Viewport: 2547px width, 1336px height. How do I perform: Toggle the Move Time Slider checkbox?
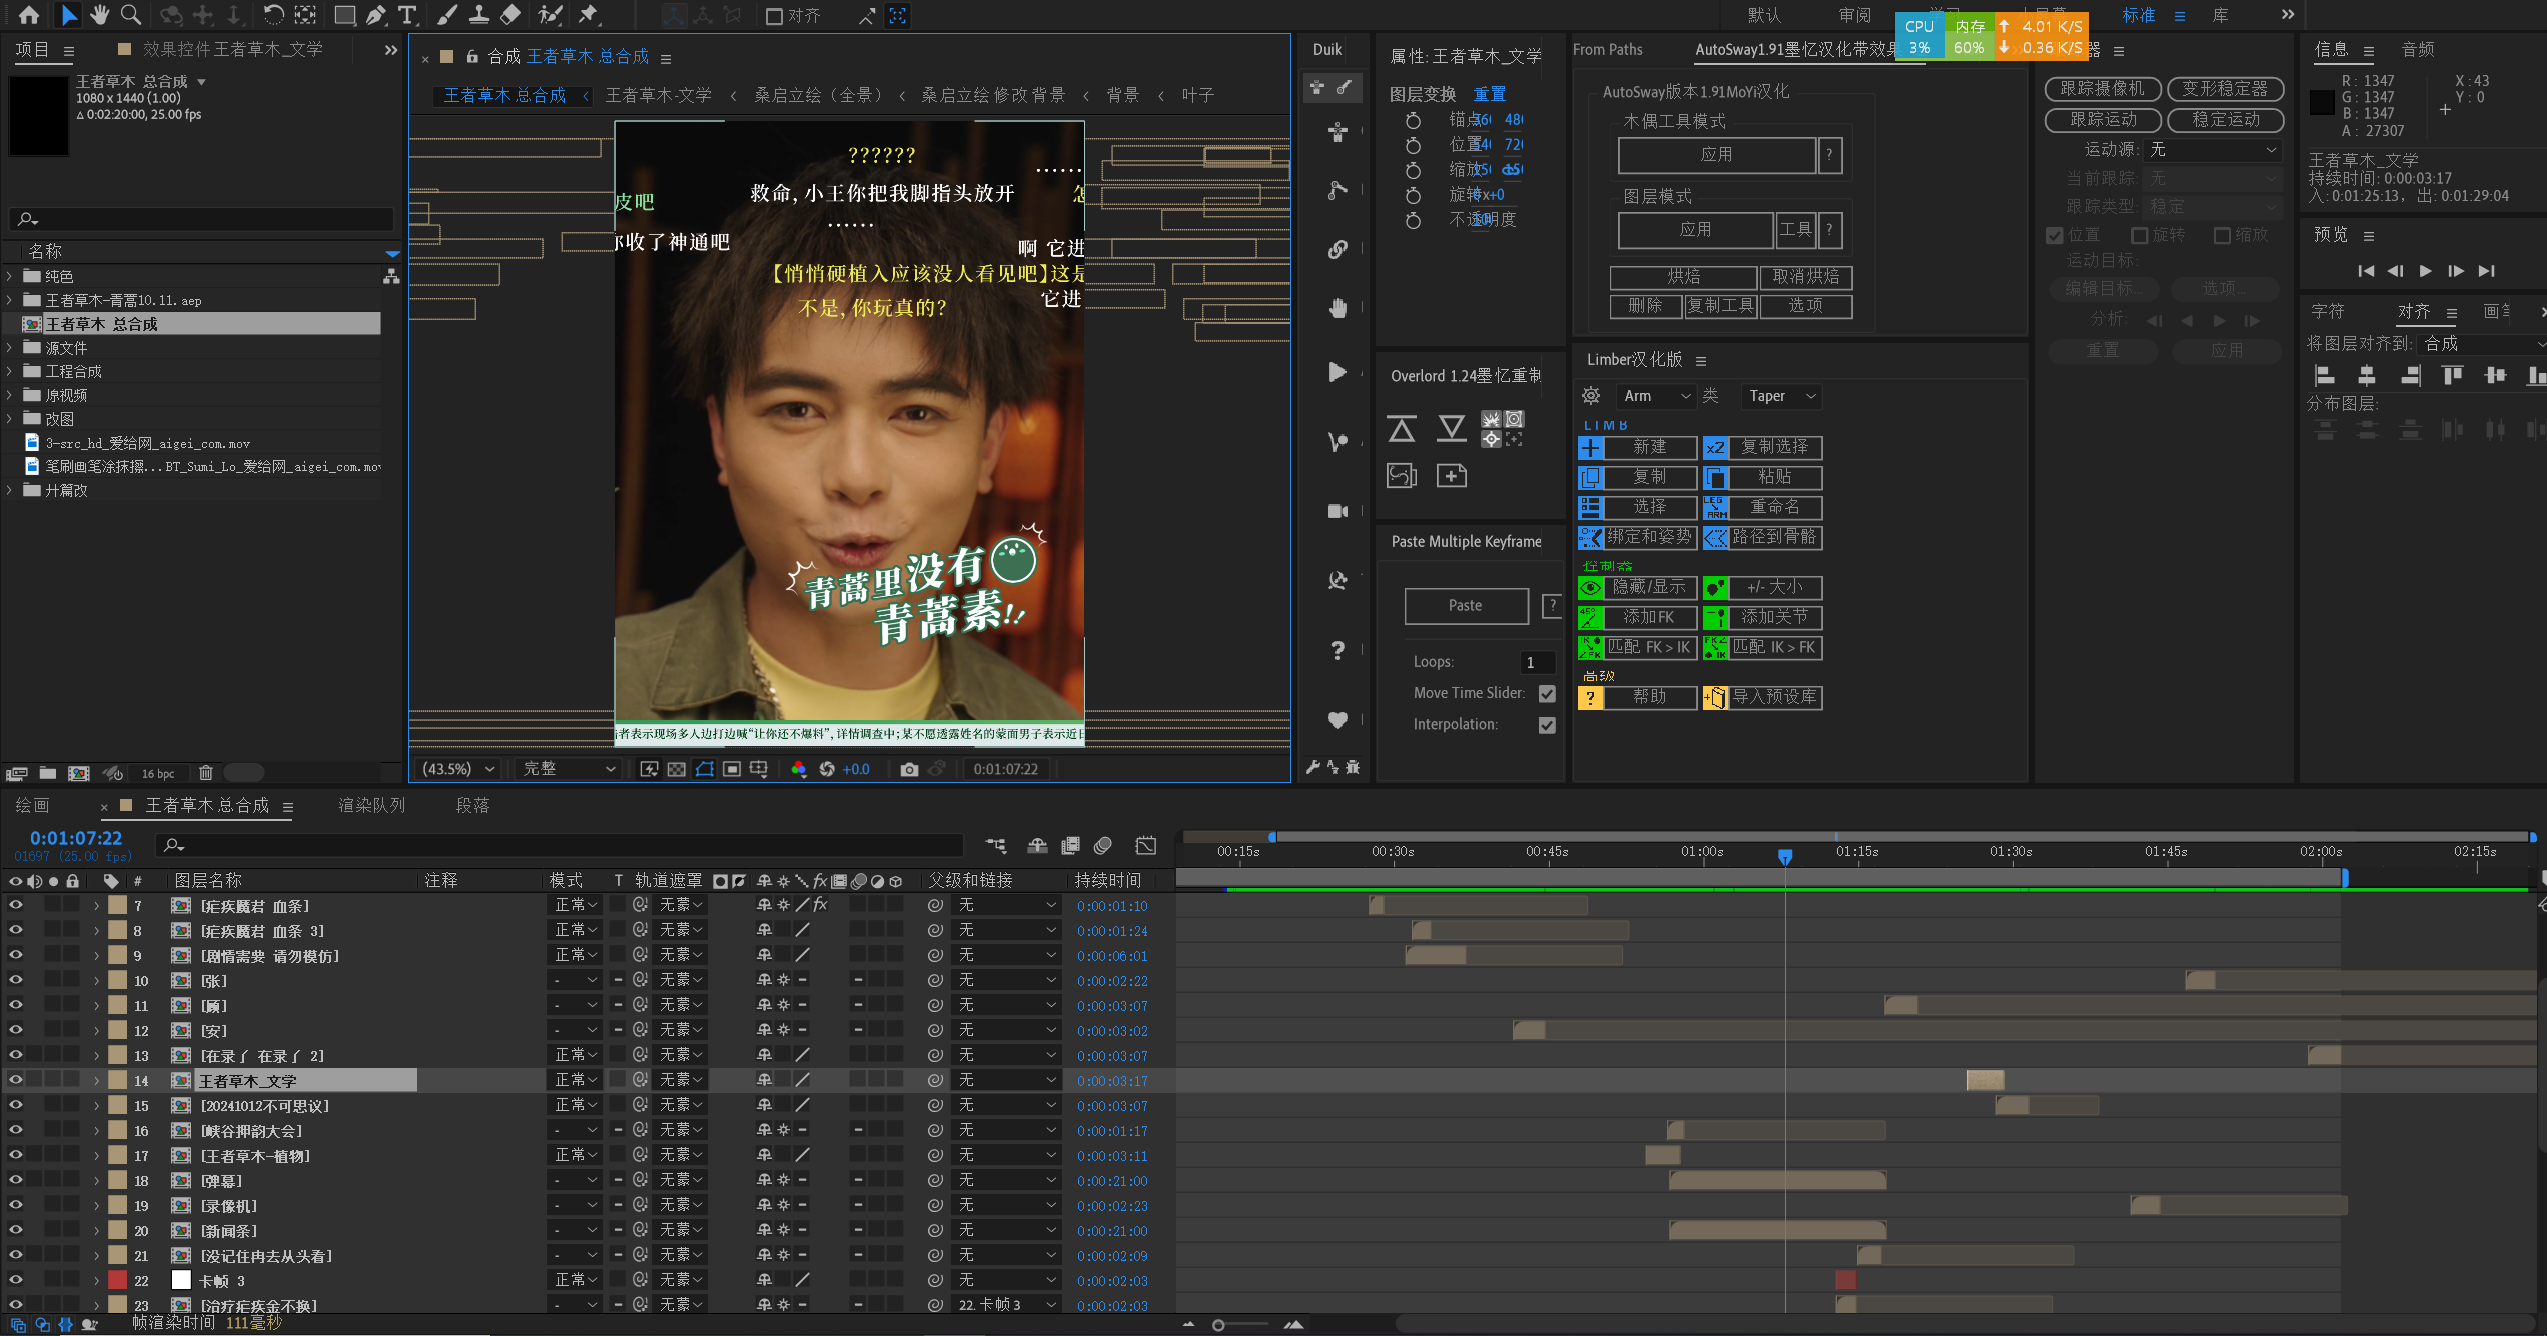click(1547, 693)
